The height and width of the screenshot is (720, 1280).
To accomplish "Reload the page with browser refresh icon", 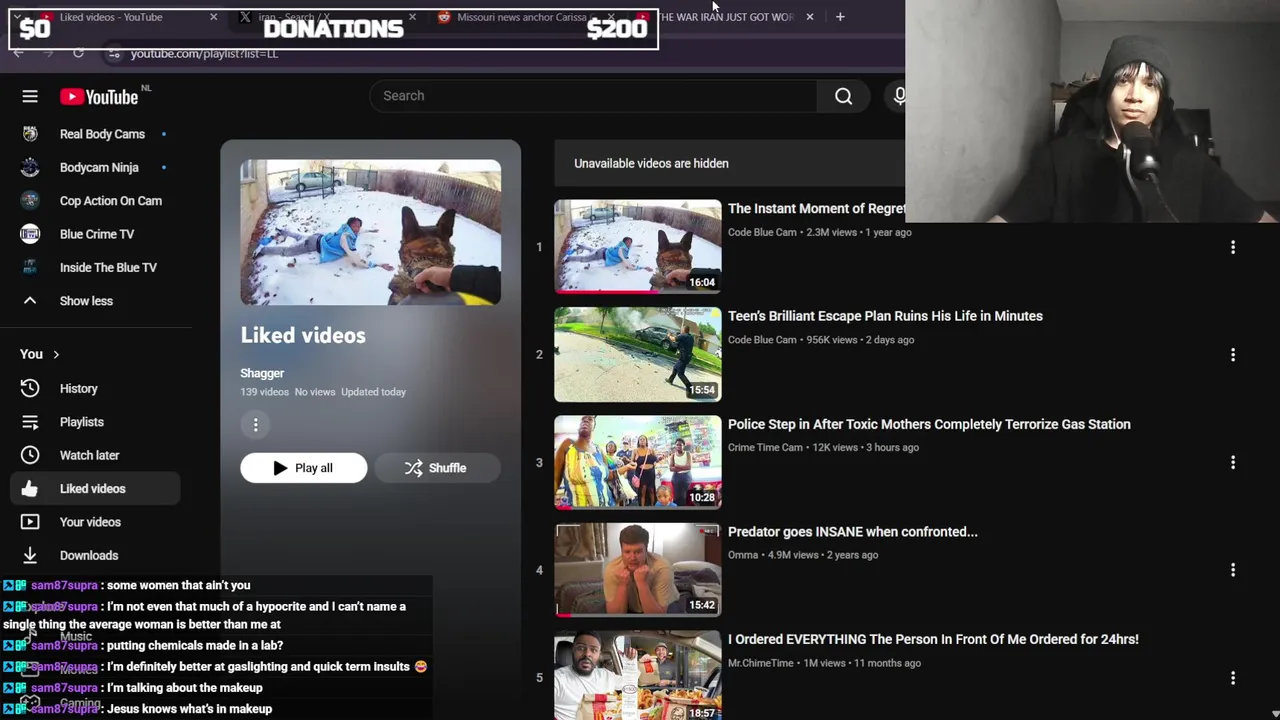I will [x=78, y=53].
